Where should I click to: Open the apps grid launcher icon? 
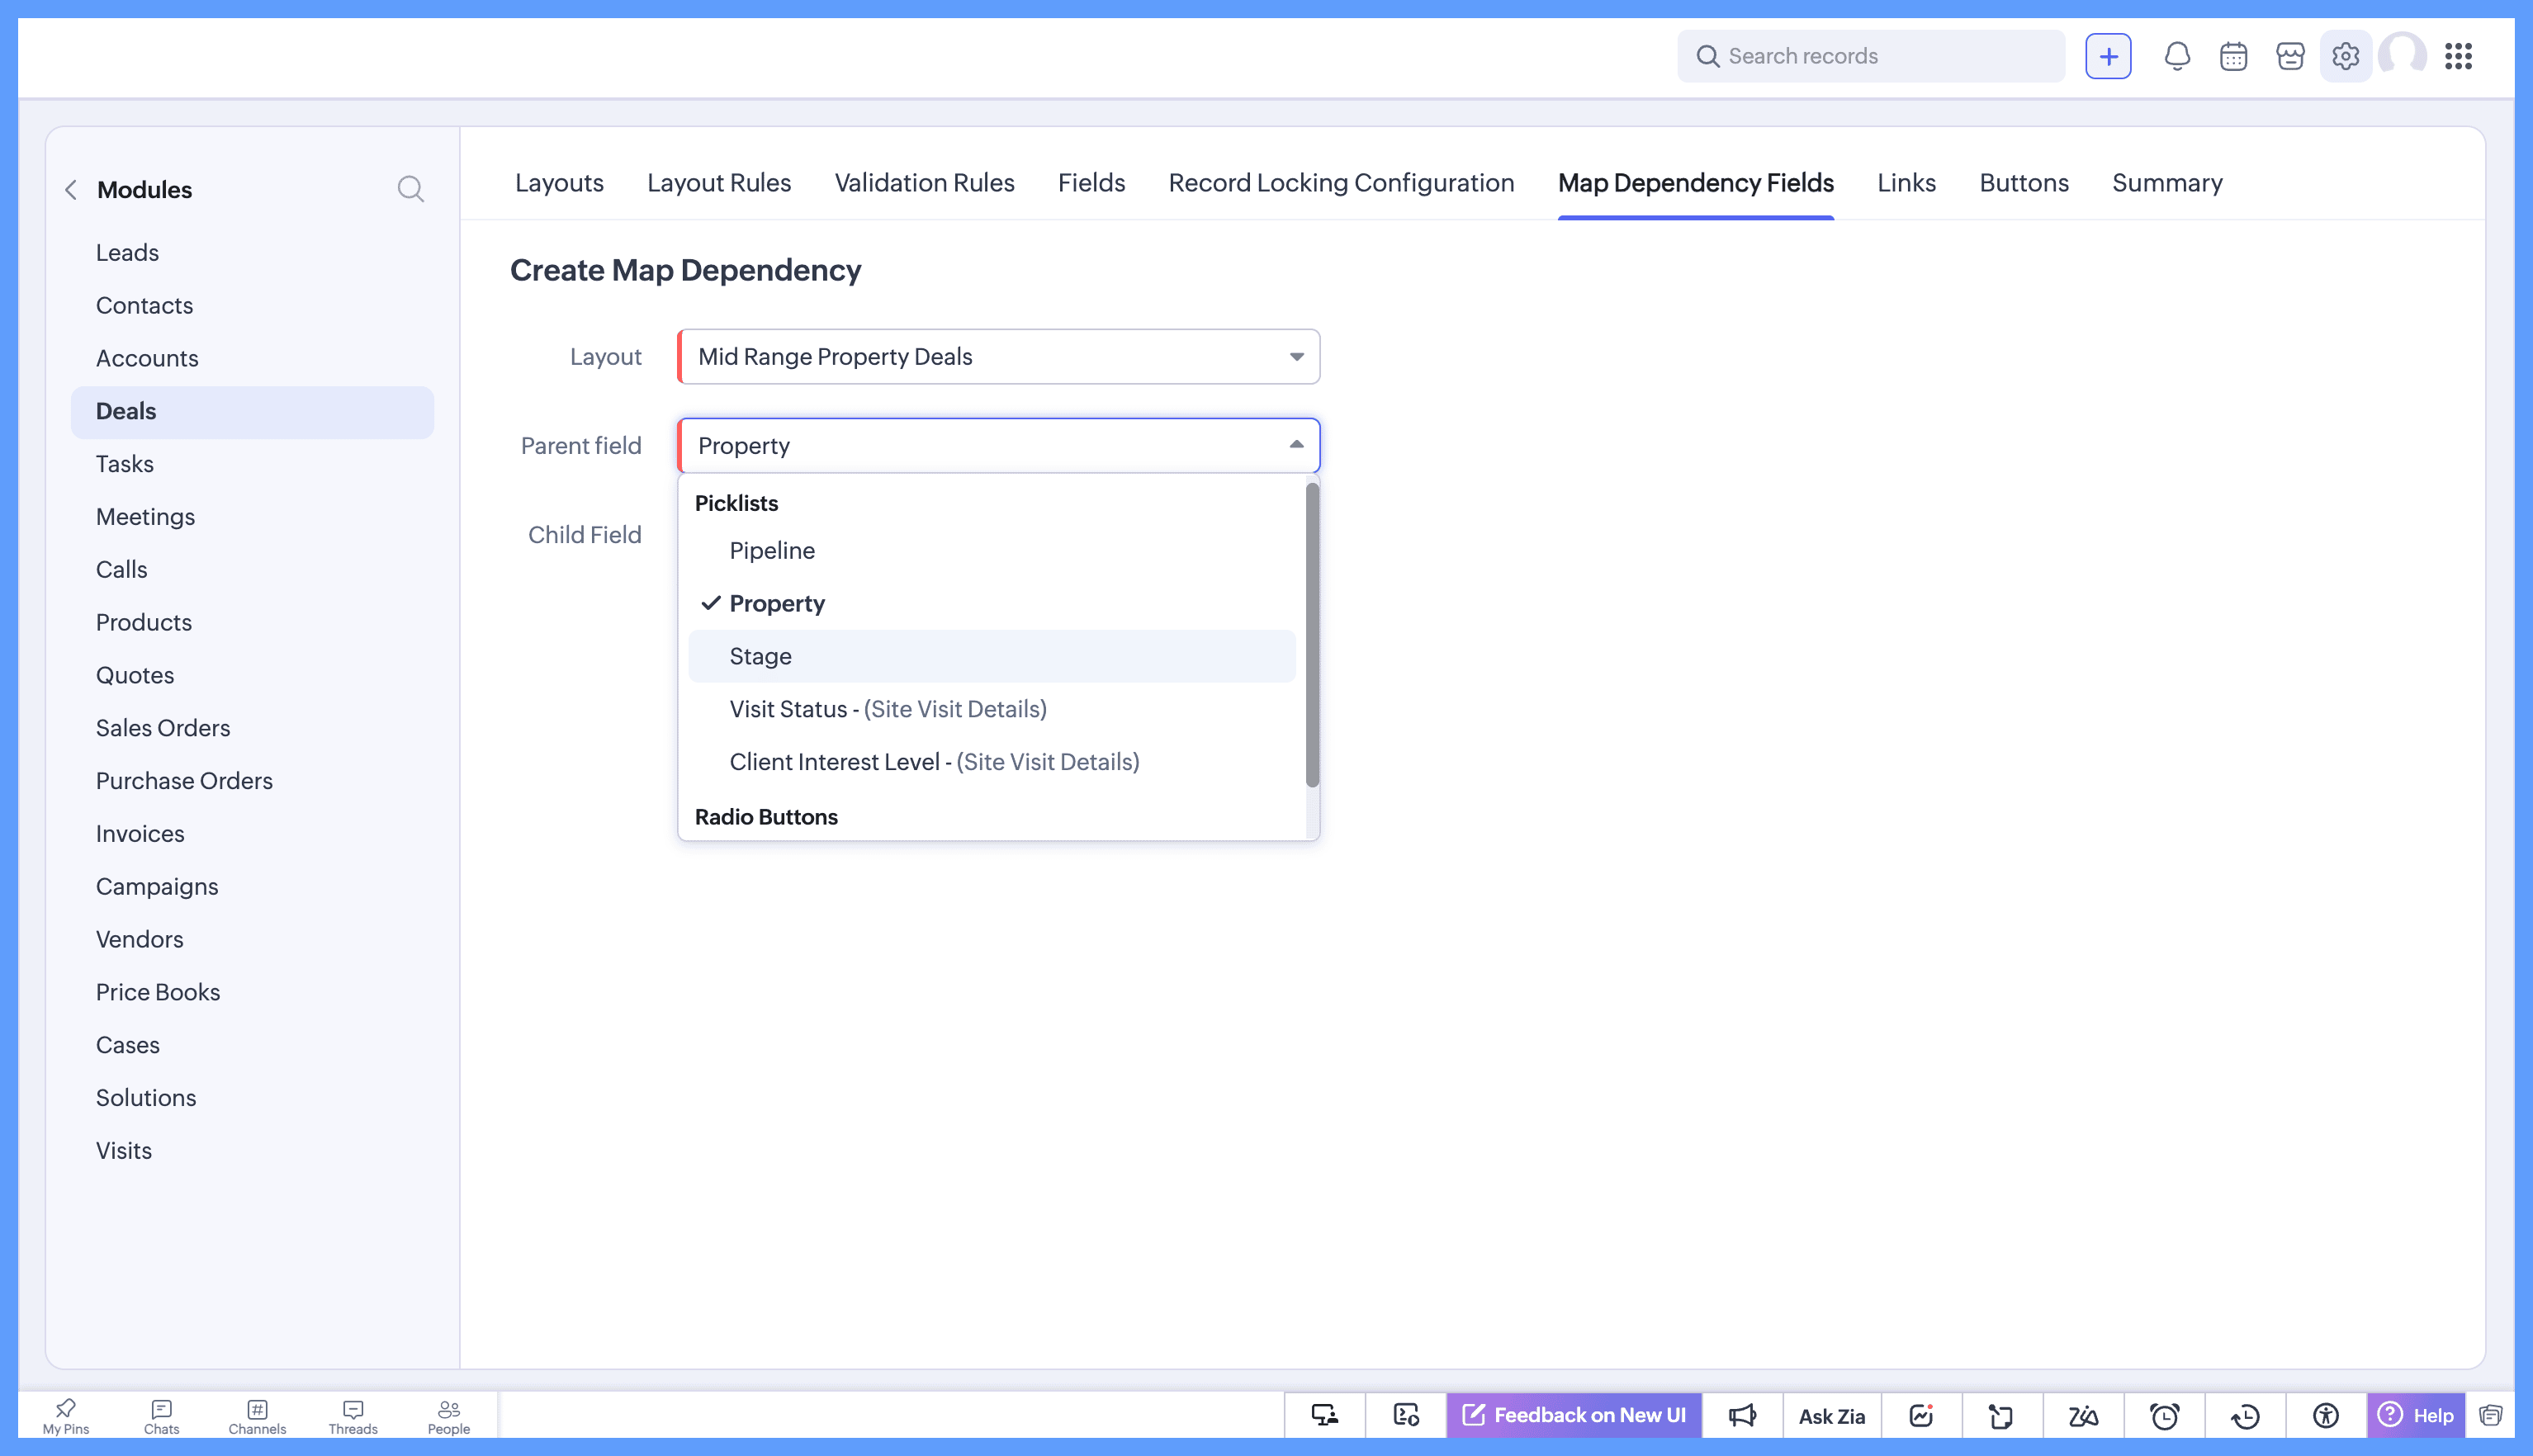click(x=2458, y=56)
